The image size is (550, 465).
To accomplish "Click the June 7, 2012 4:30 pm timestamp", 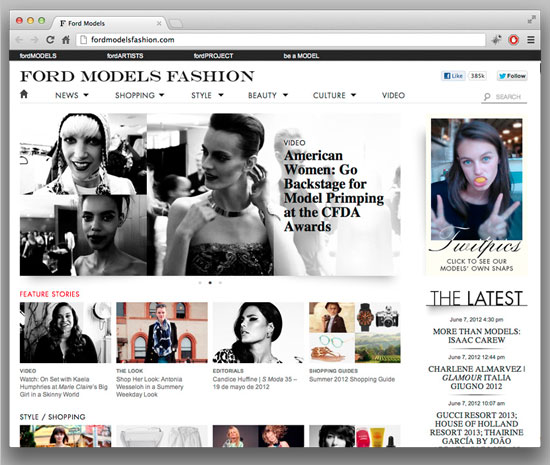I will pyautogui.click(x=476, y=319).
